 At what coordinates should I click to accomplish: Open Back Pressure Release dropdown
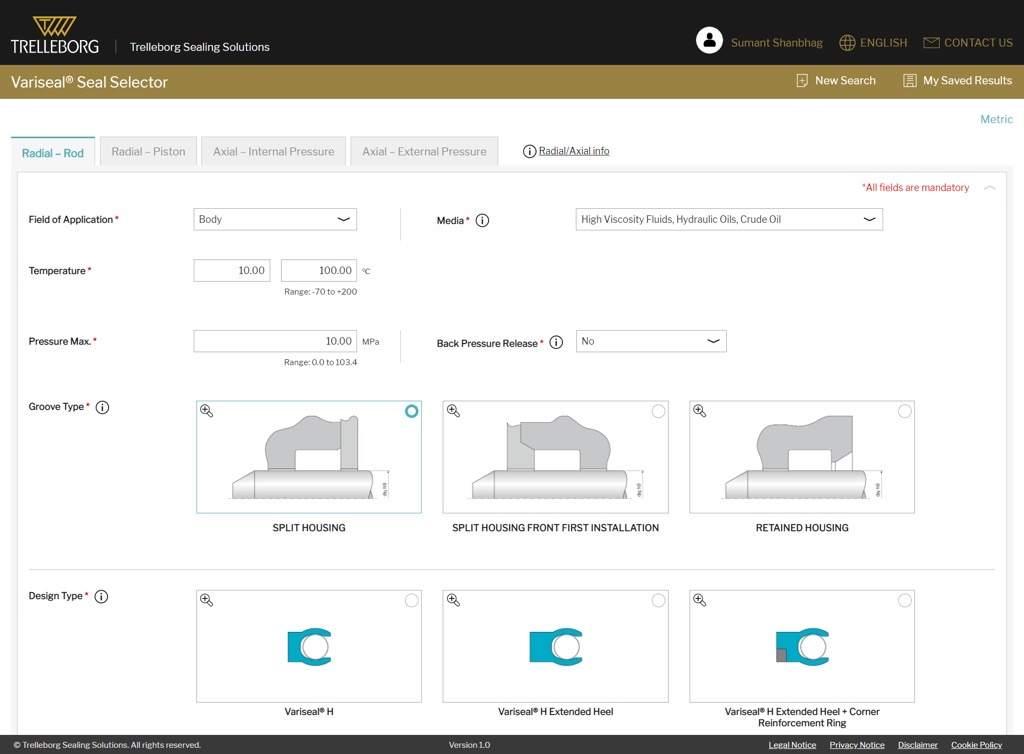coord(651,342)
